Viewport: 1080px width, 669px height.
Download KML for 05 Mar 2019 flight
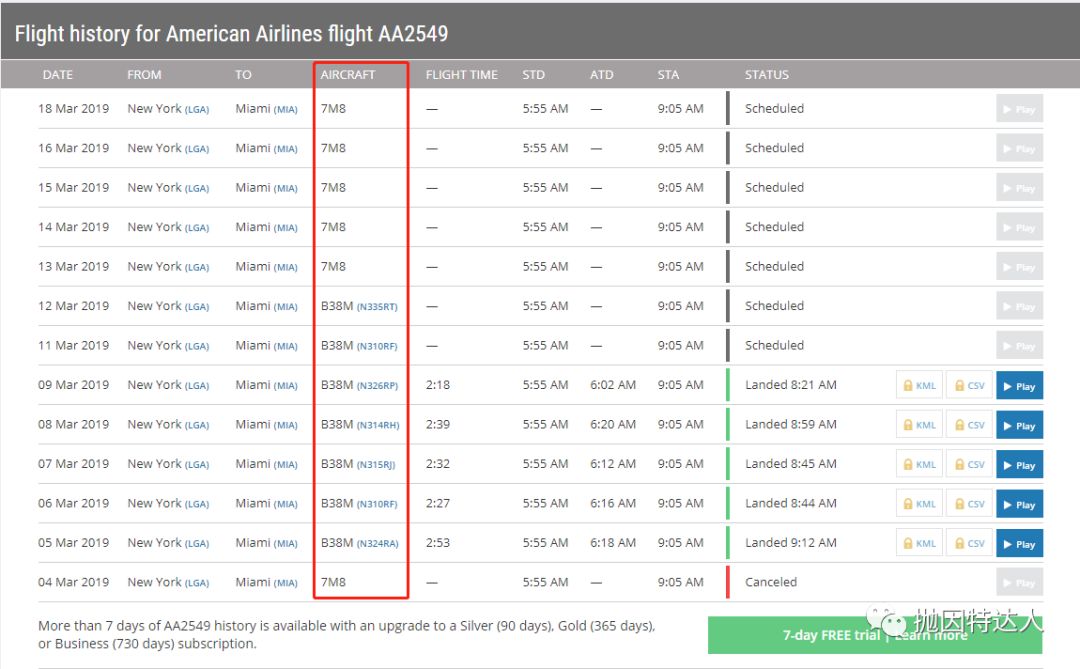920,544
